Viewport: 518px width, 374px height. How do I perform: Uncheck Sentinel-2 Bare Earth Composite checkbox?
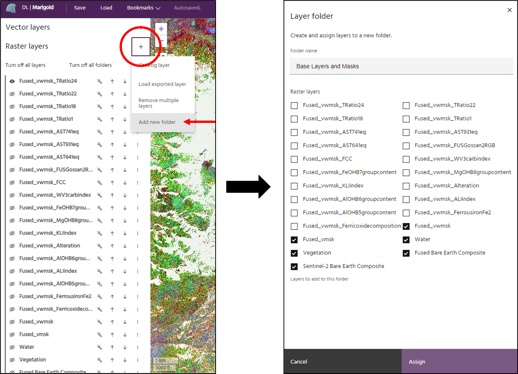pyautogui.click(x=294, y=267)
